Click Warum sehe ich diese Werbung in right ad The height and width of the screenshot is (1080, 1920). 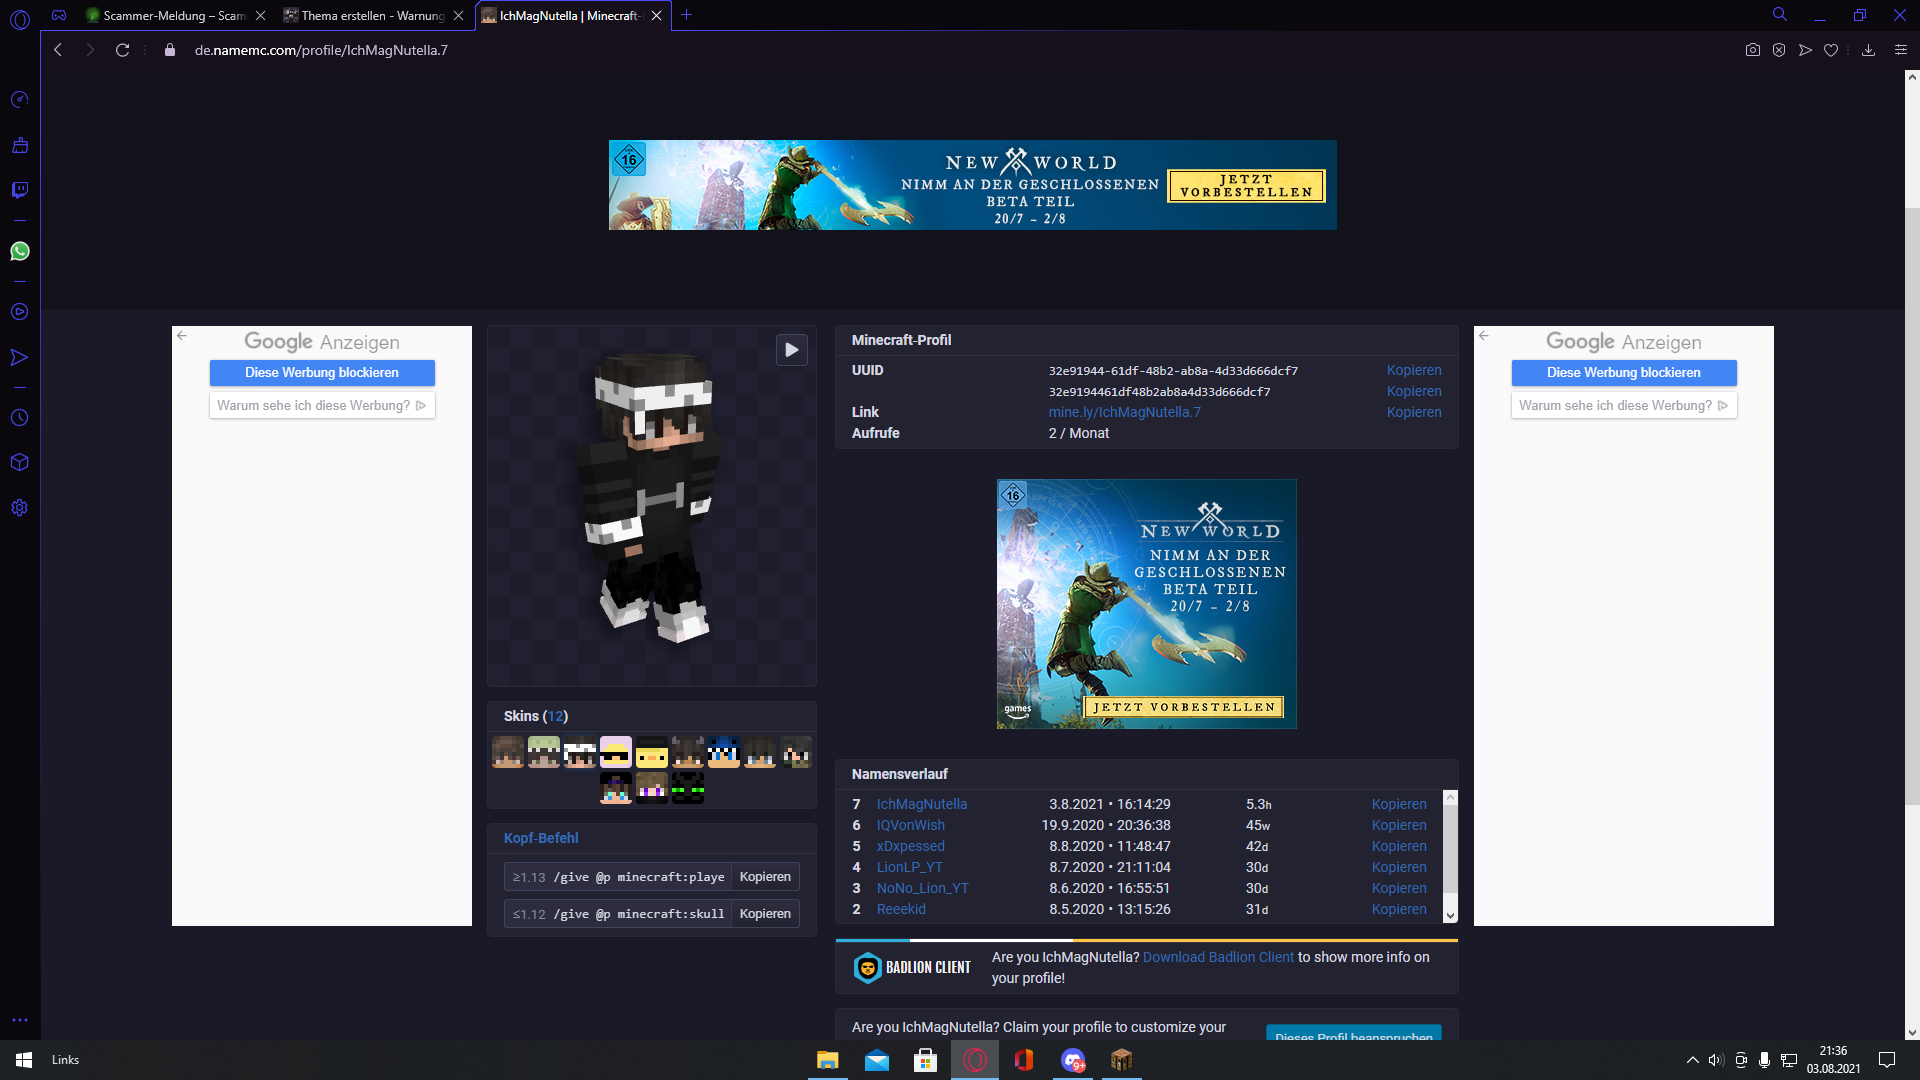(x=1623, y=405)
